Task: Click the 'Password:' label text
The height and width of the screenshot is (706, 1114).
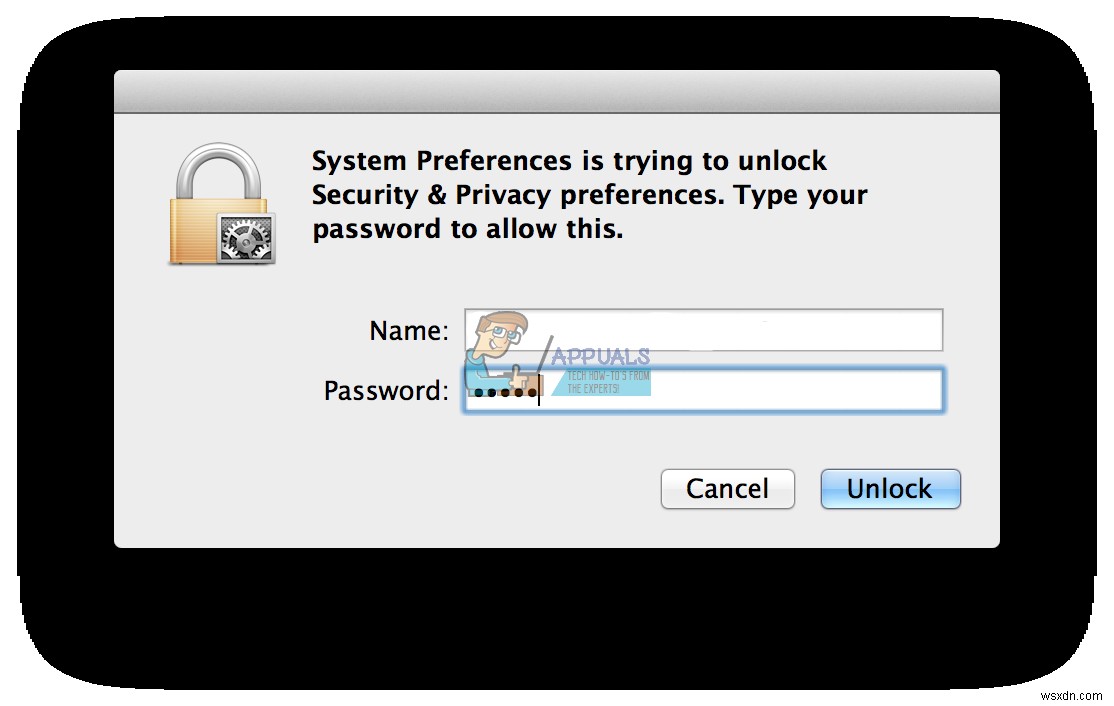Action: click(384, 391)
